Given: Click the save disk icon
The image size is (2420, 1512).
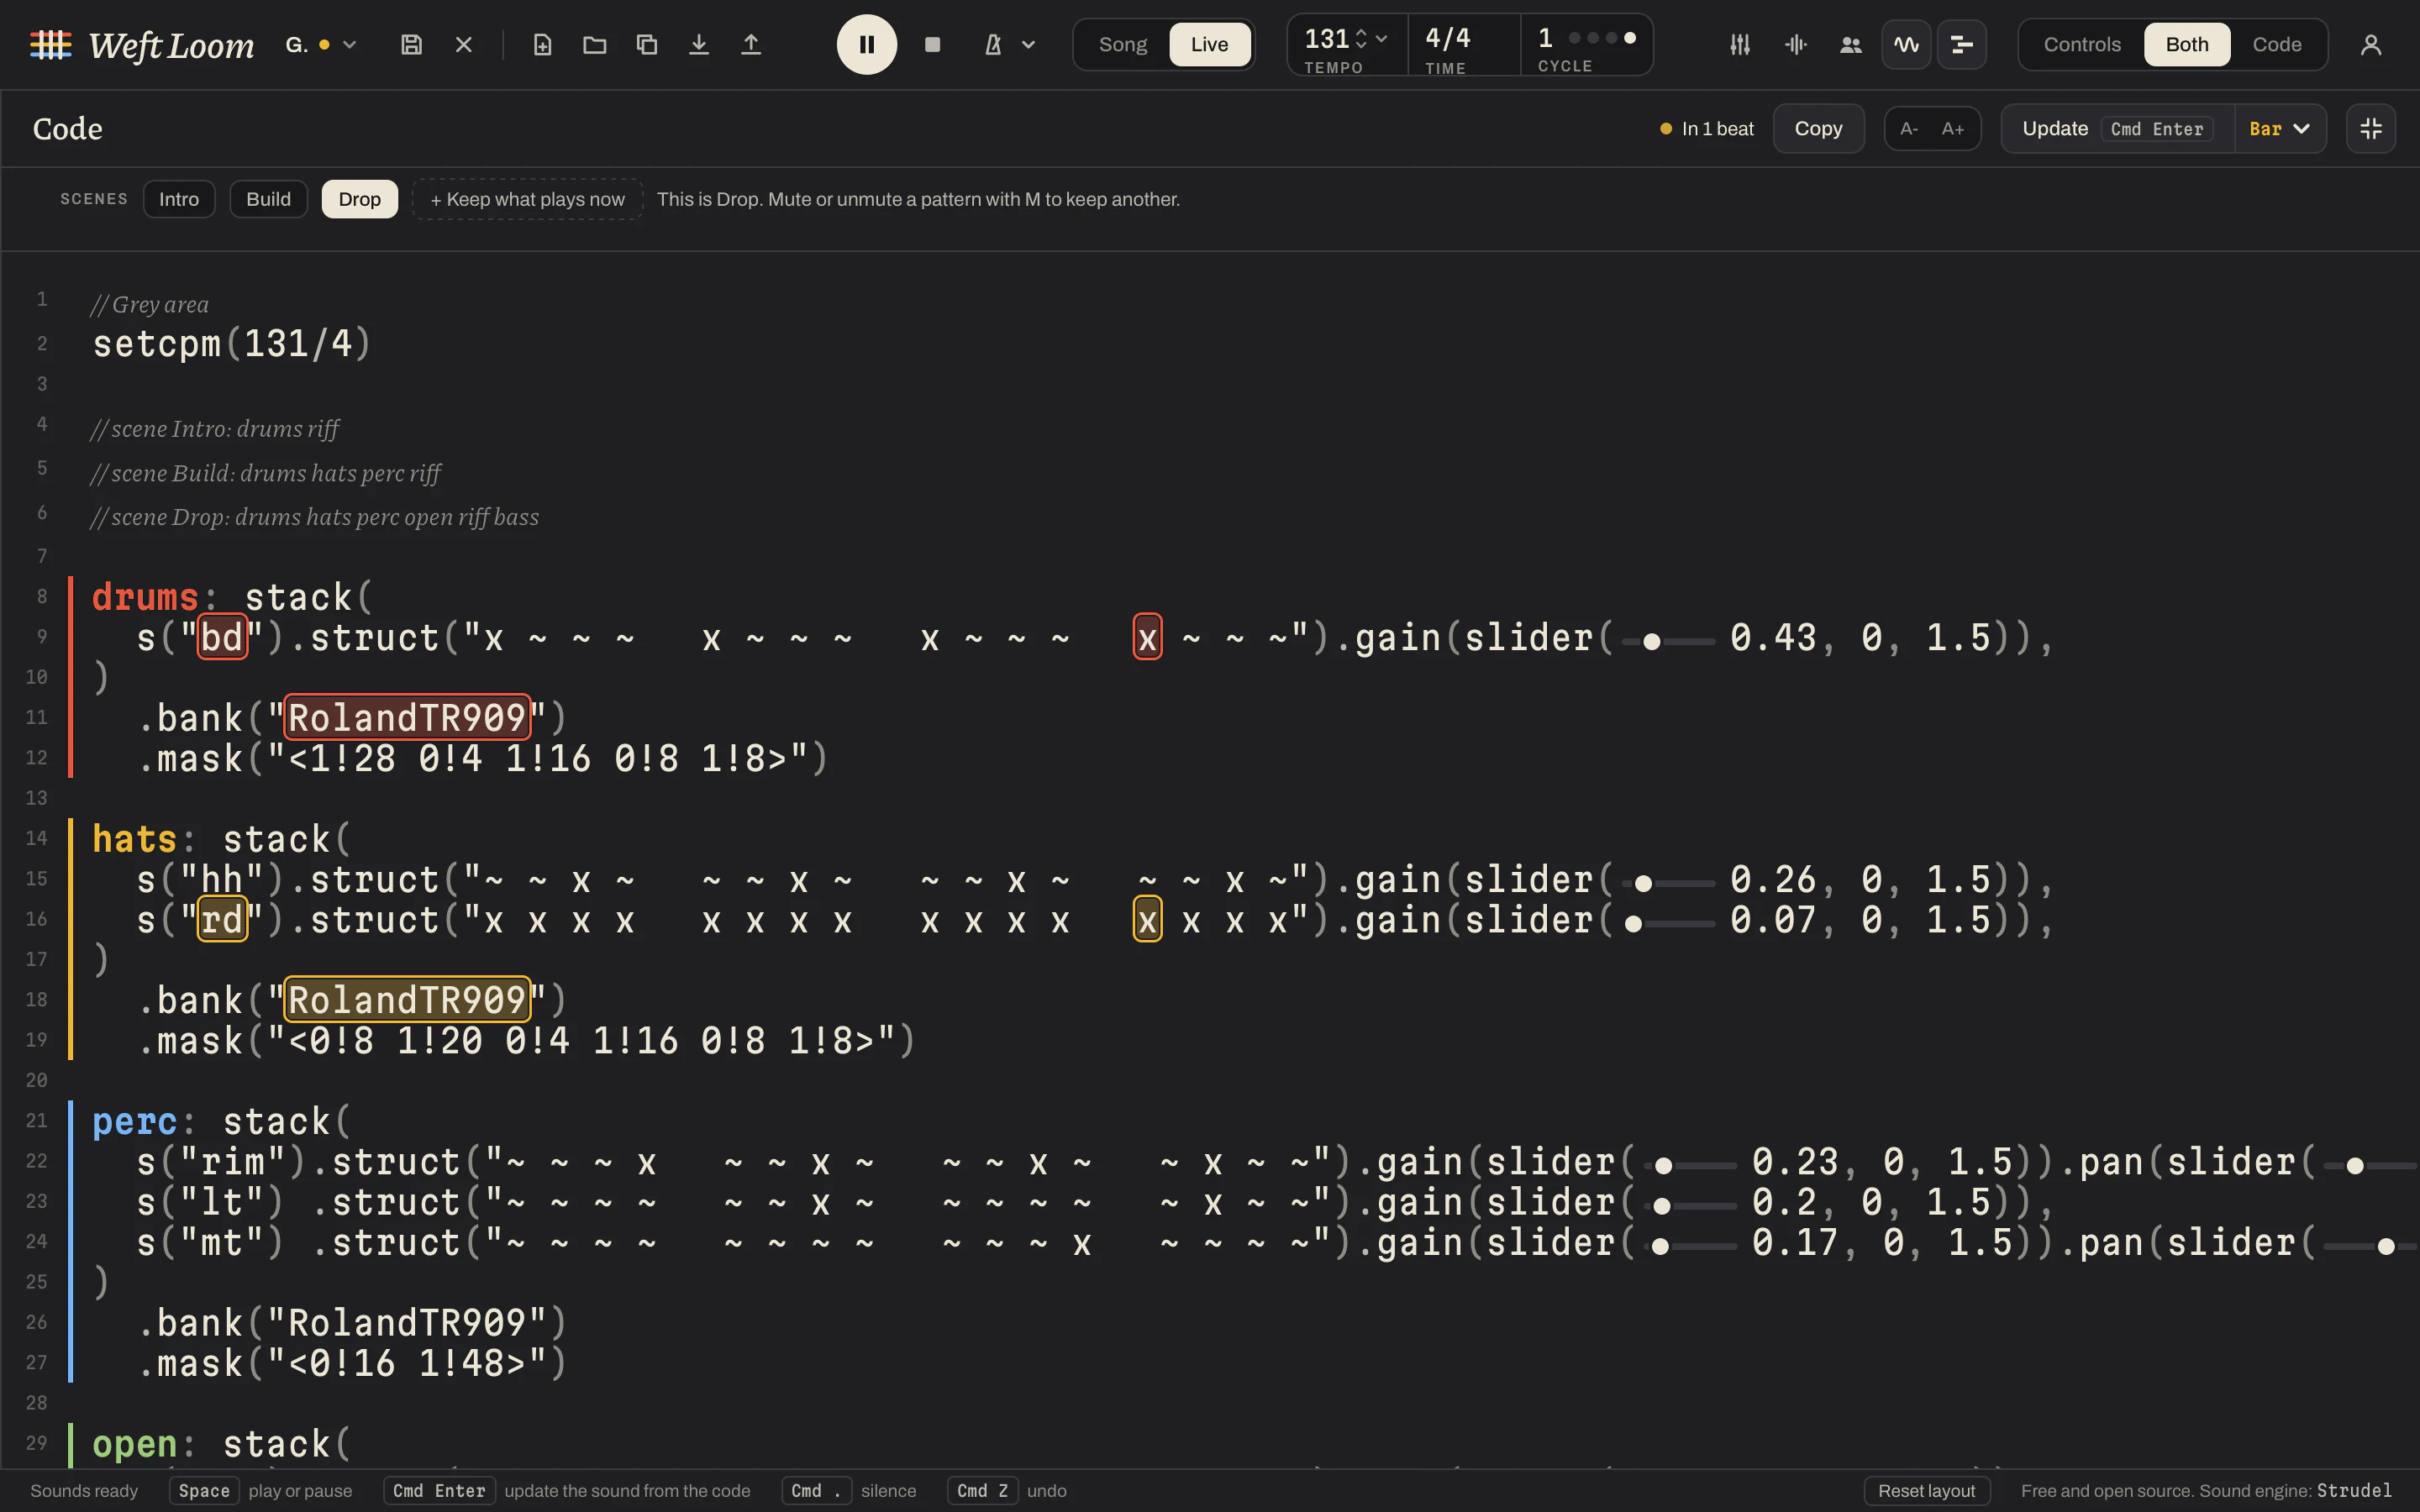Looking at the screenshot, I should pos(411,44).
